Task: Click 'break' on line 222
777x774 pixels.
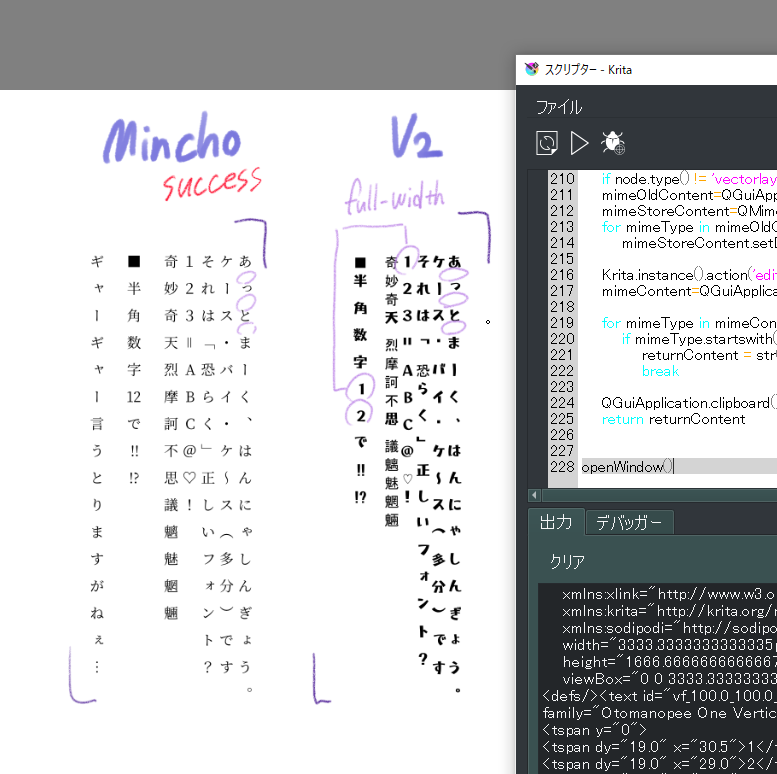Action: pyautogui.click(x=660, y=371)
